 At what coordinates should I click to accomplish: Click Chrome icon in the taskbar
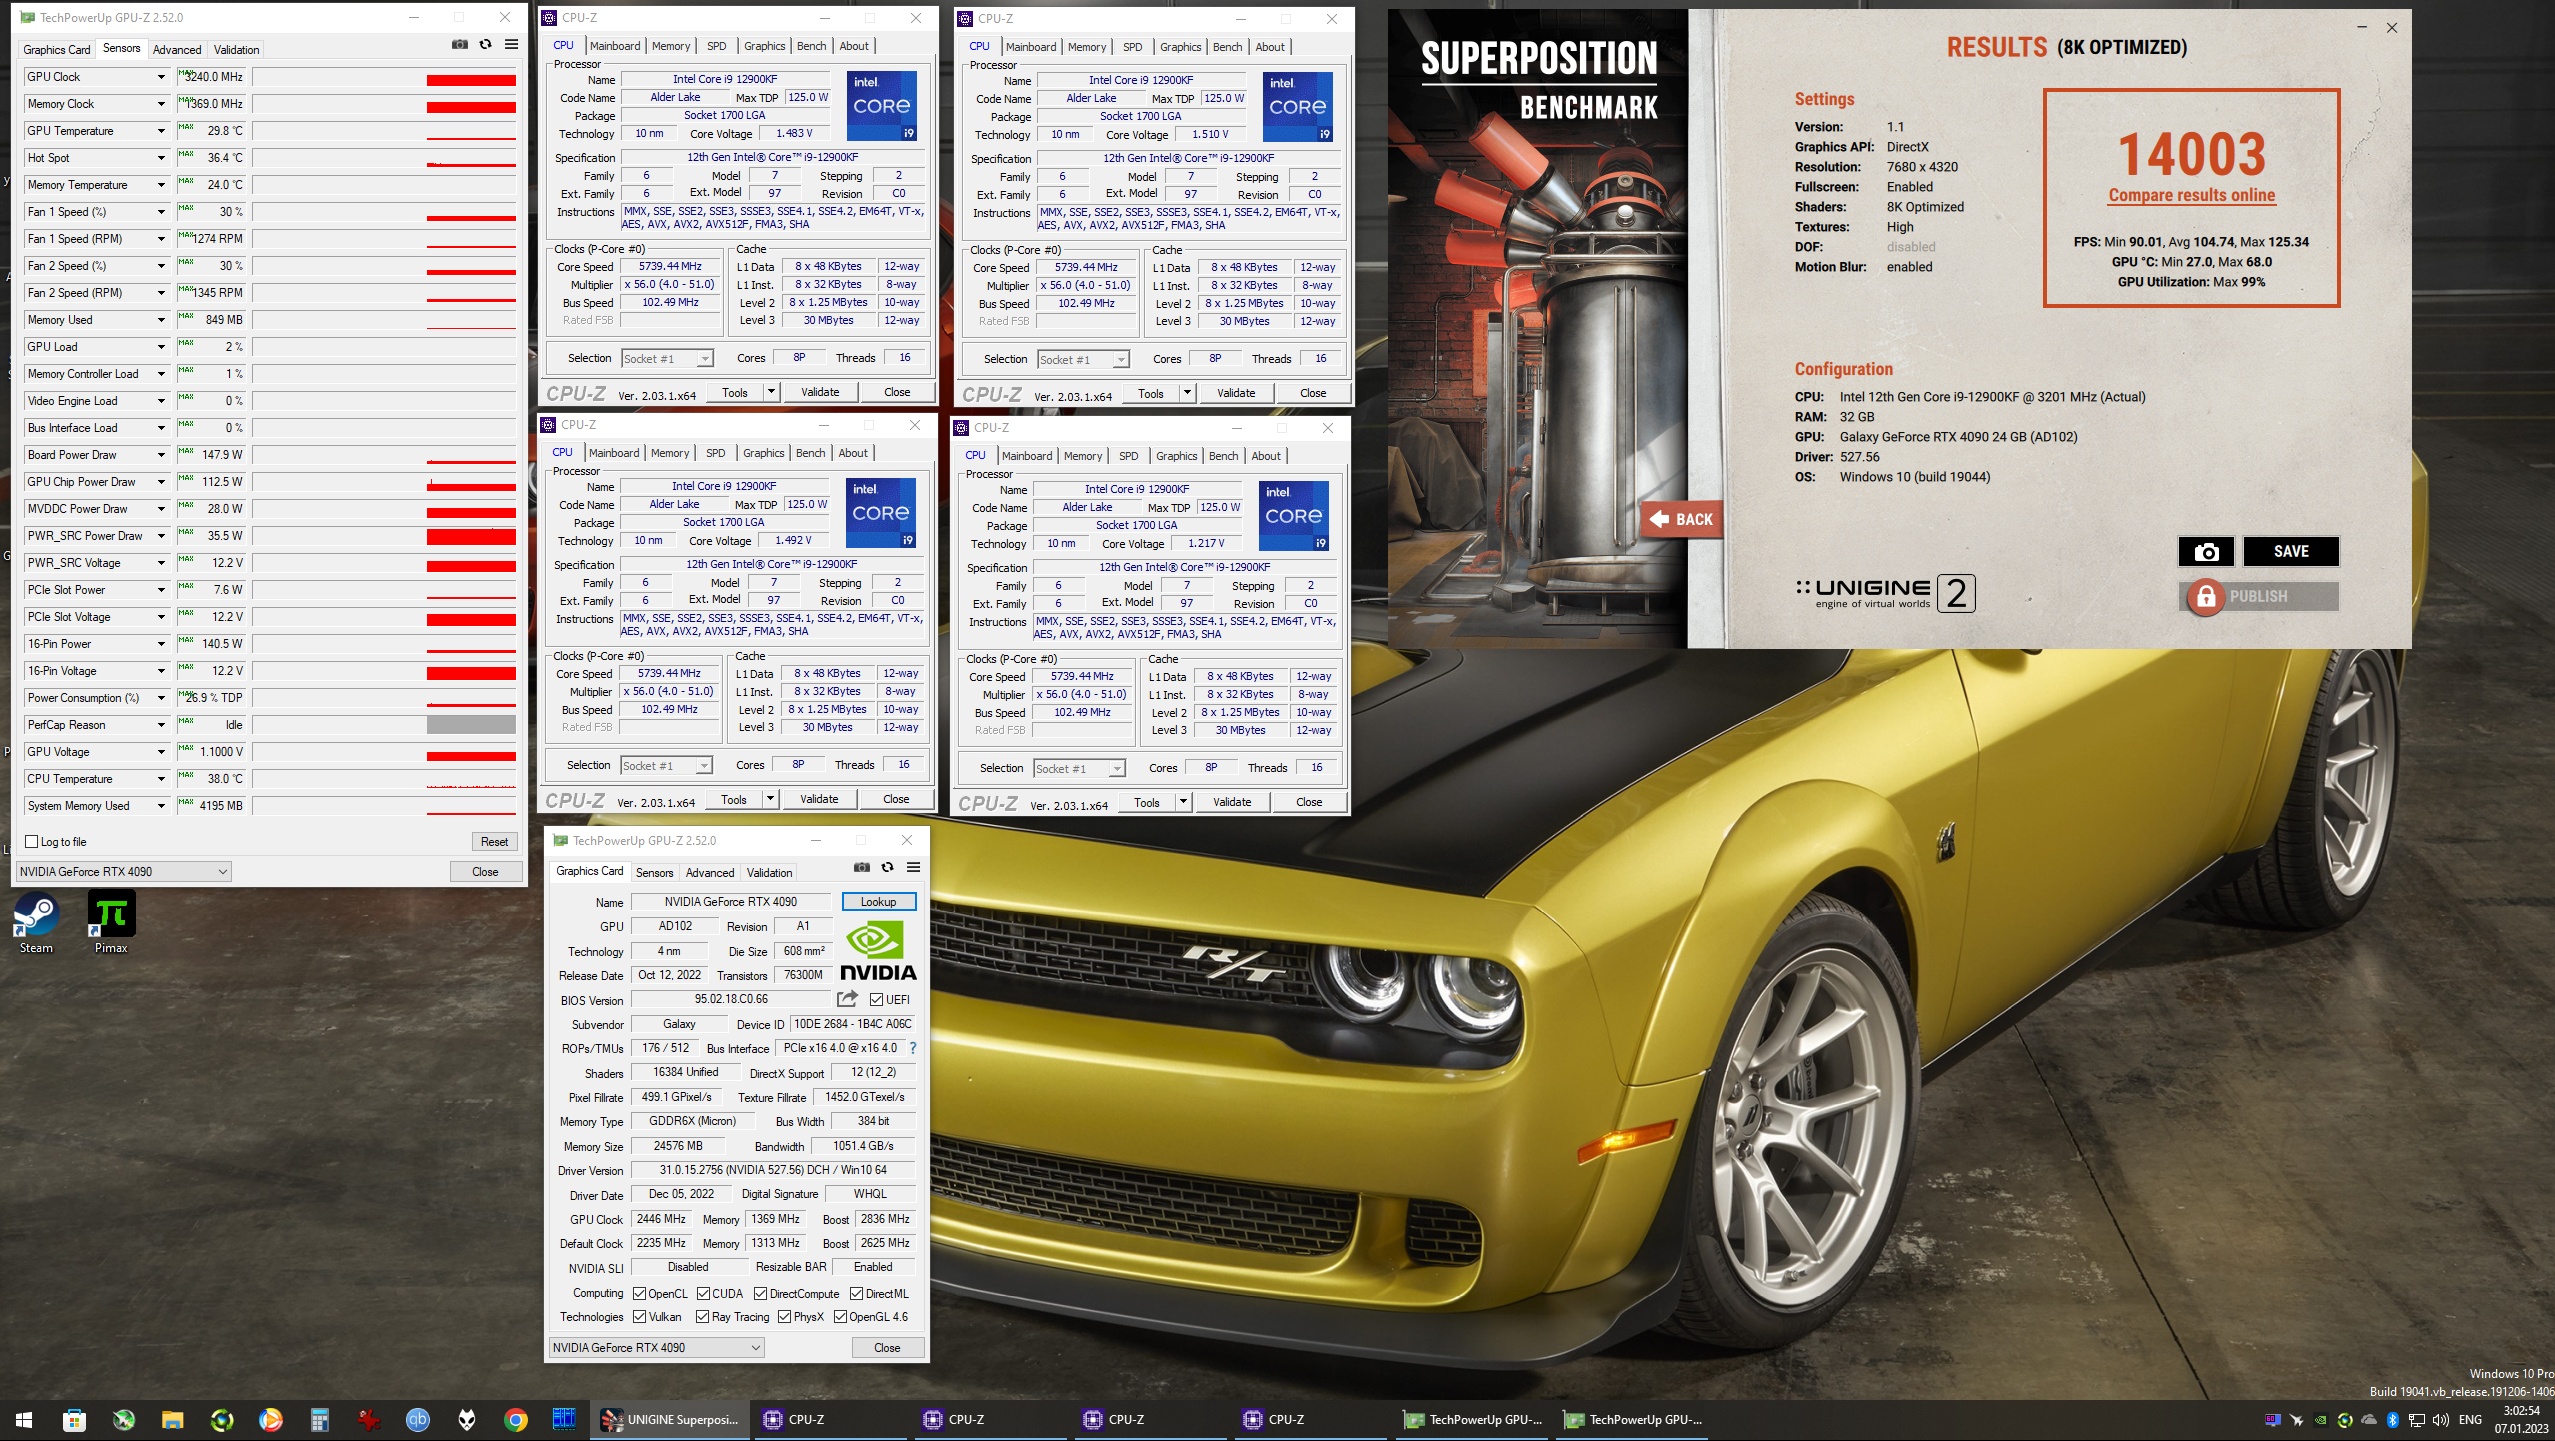(x=516, y=1420)
